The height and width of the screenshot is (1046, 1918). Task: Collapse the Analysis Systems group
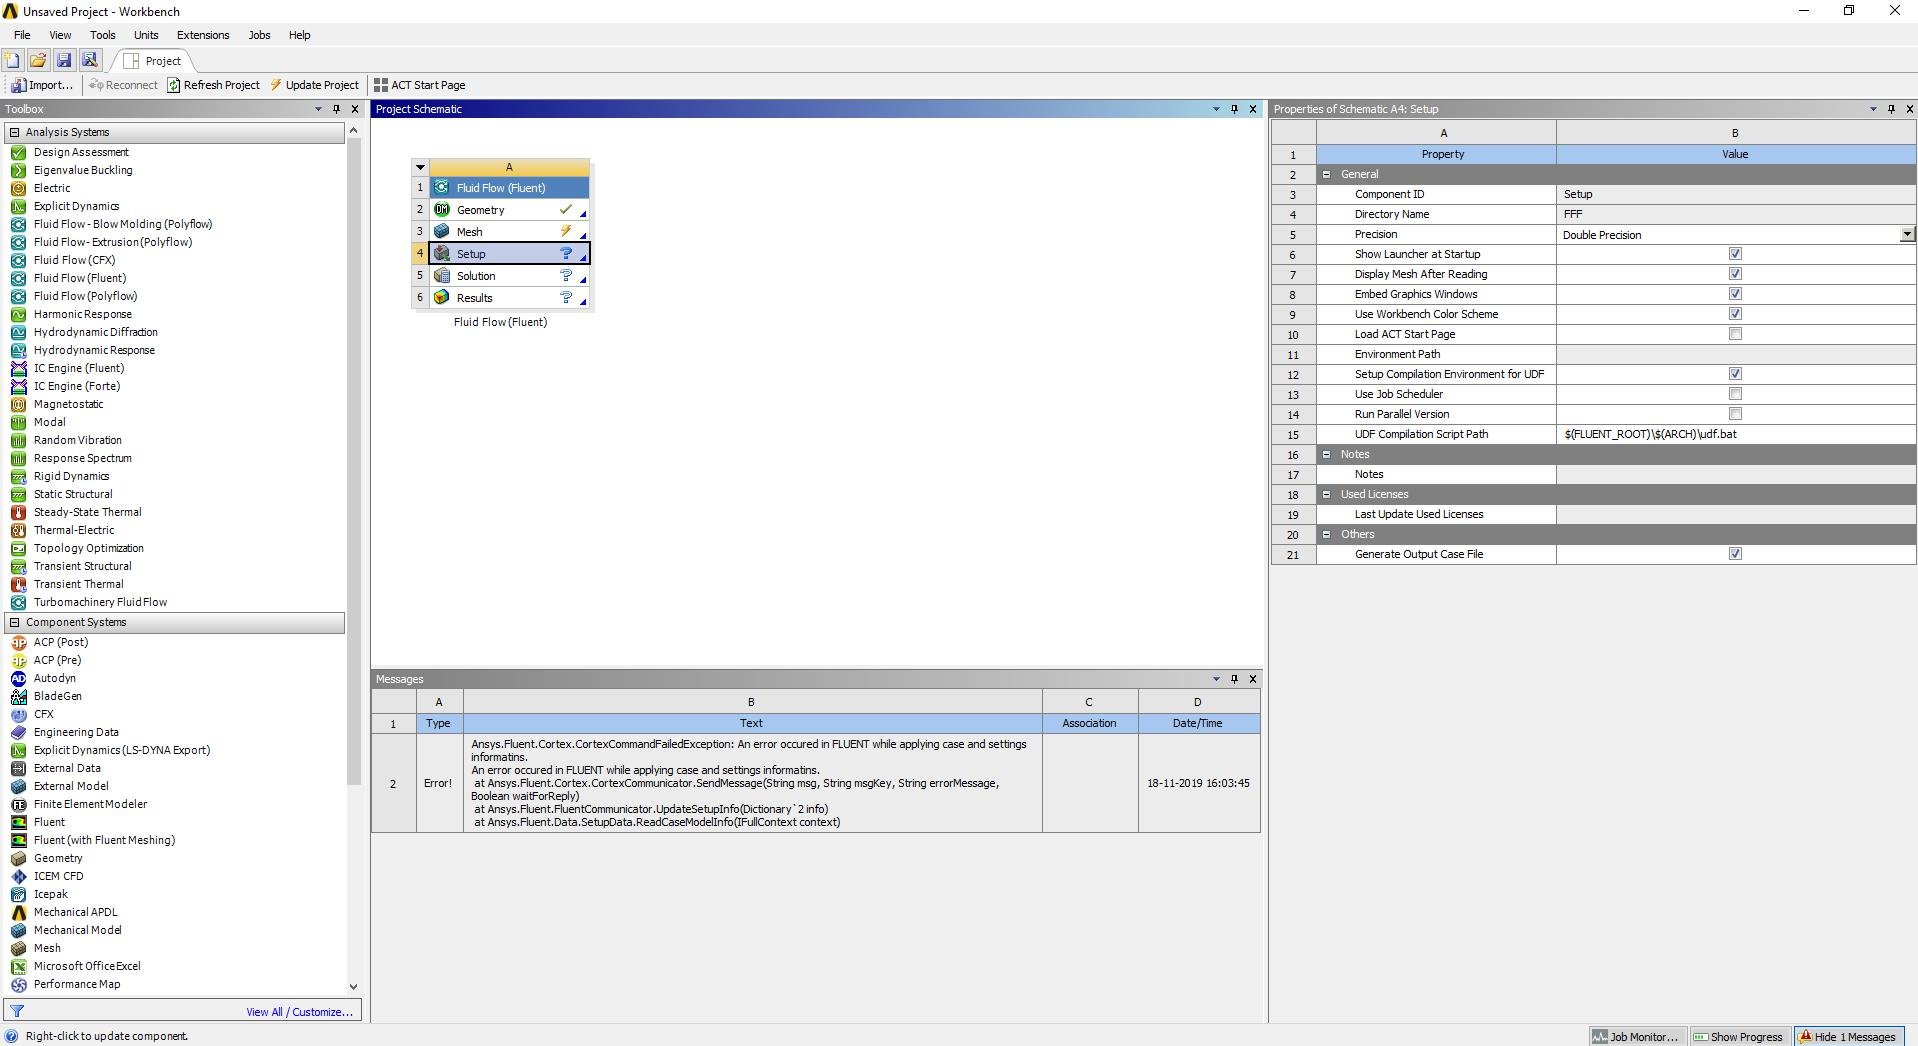coord(14,132)
